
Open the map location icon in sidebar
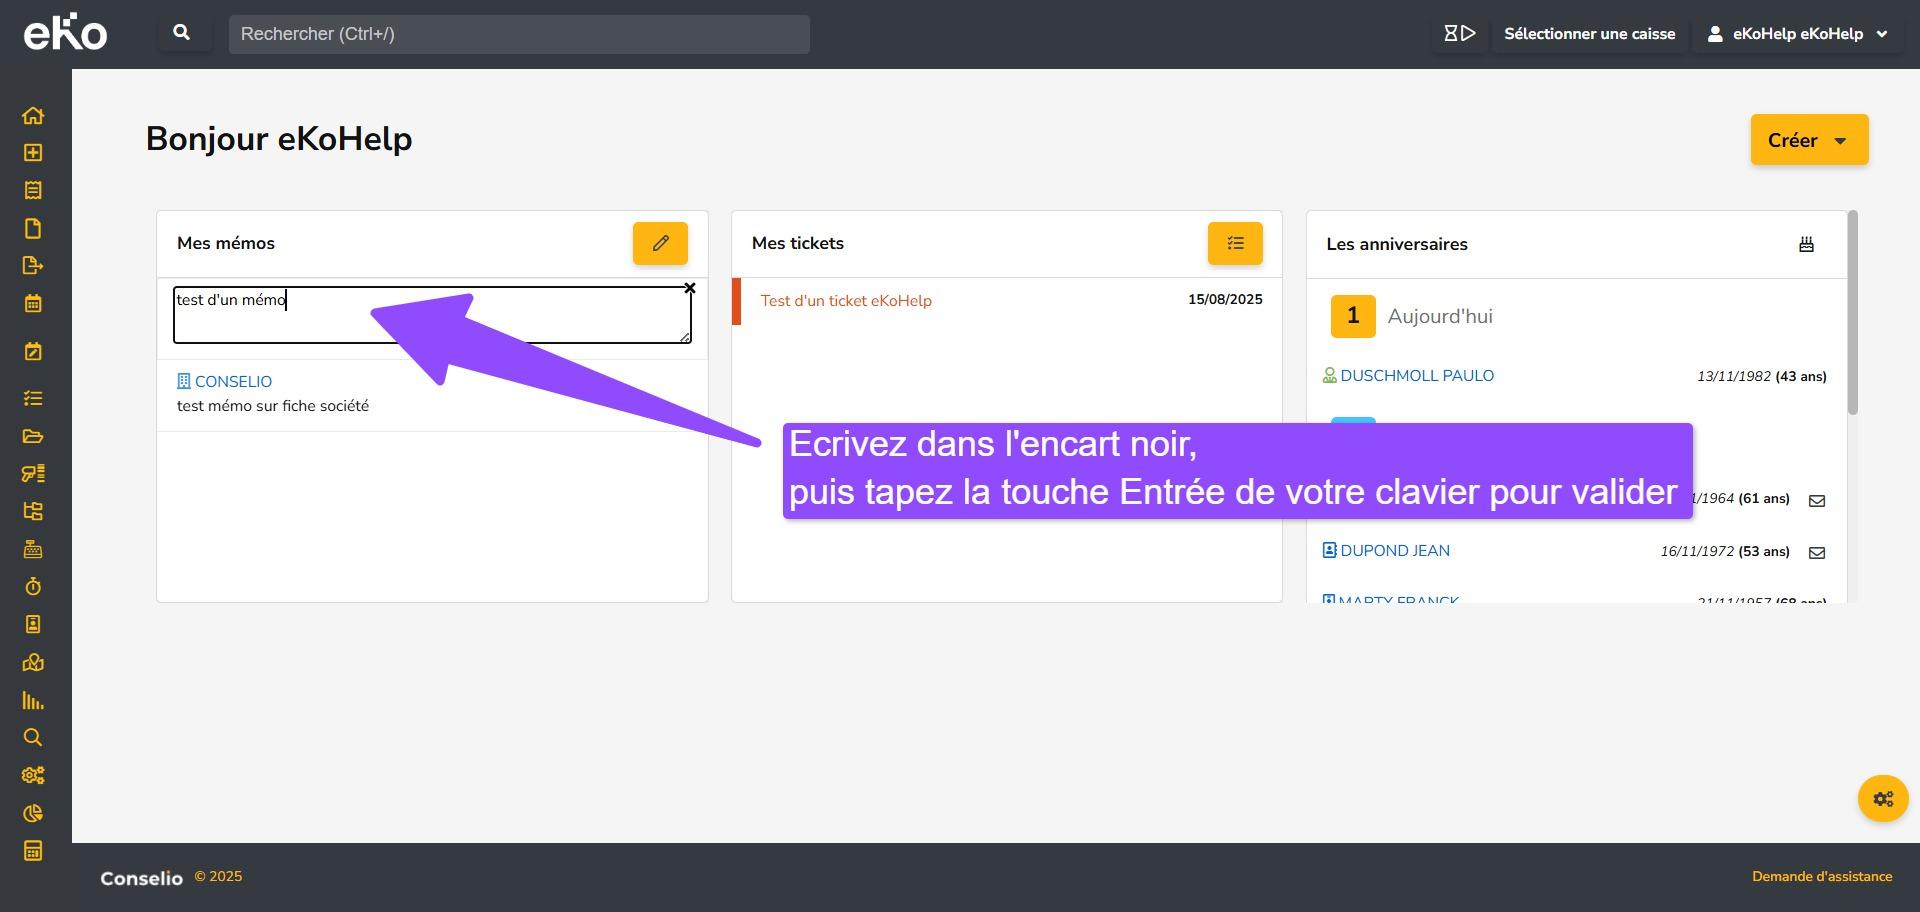click(33, 662)
